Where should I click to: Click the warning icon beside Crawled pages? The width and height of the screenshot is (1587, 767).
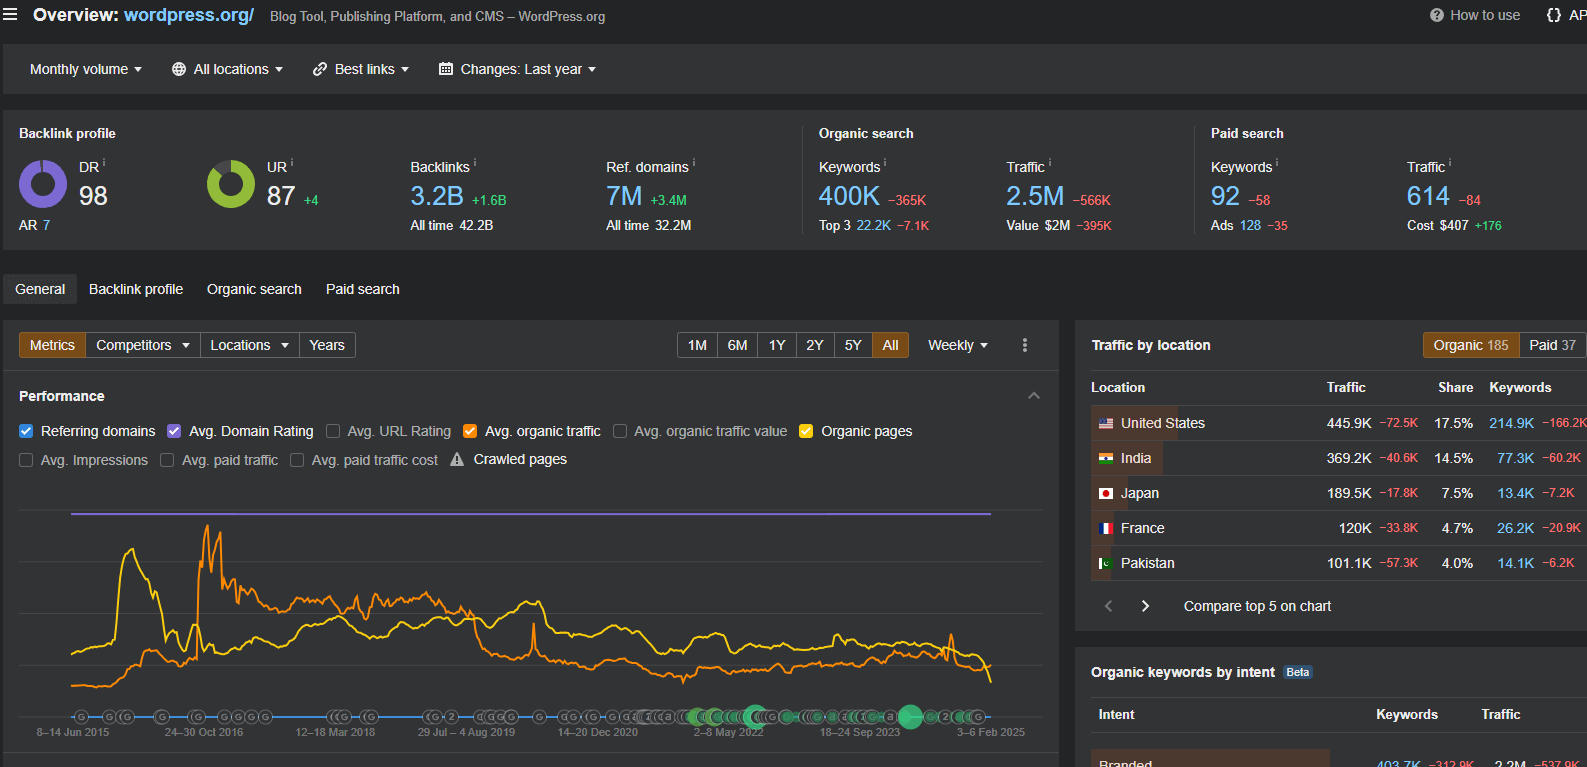click(457, 459)
